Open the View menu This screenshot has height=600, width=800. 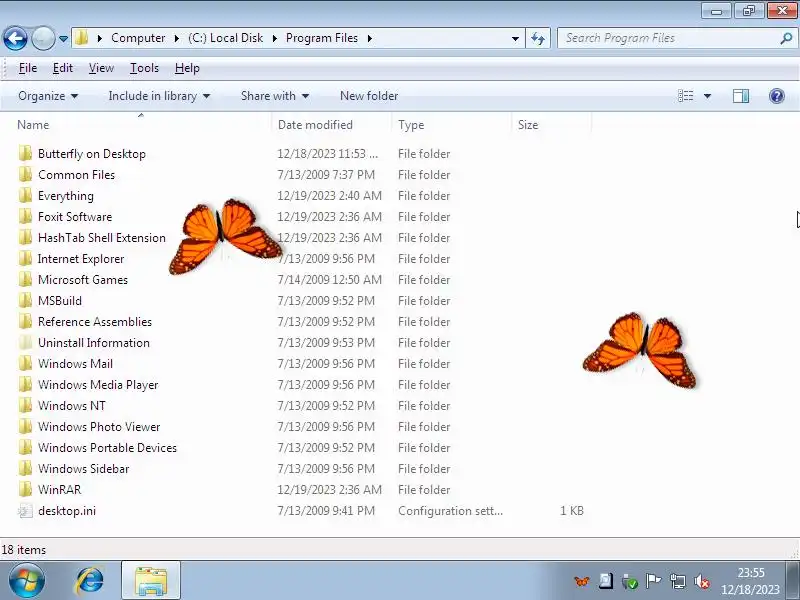click(101, 68)
